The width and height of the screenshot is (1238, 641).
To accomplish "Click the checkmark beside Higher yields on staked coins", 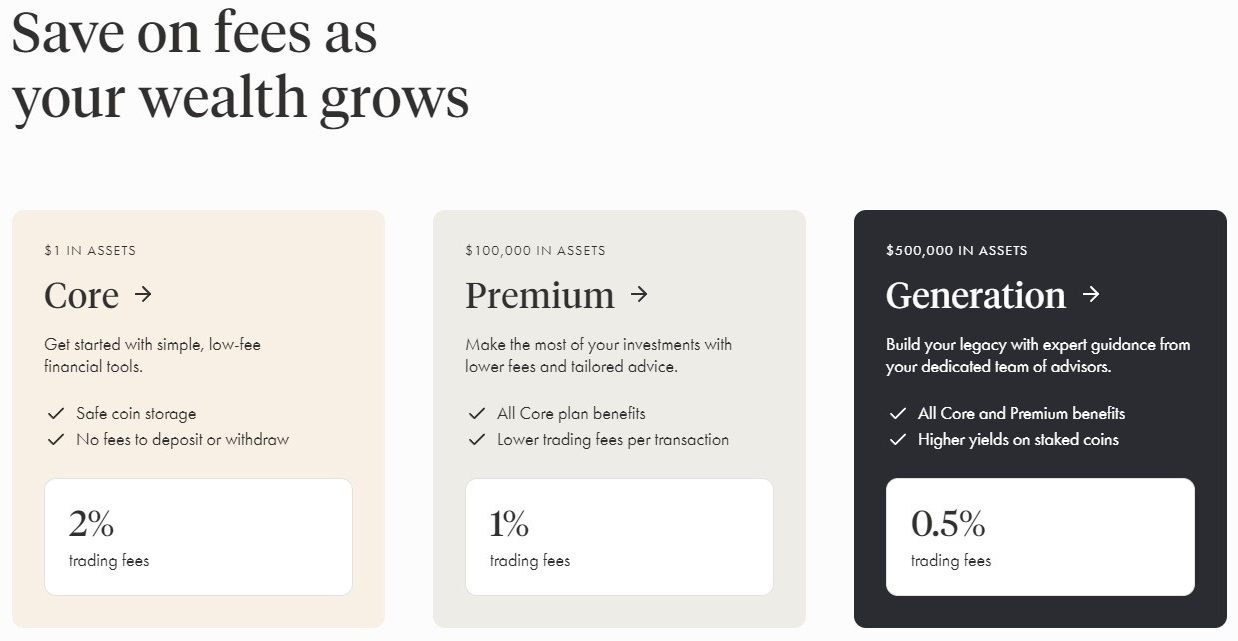I will click(x=898, y=440).
